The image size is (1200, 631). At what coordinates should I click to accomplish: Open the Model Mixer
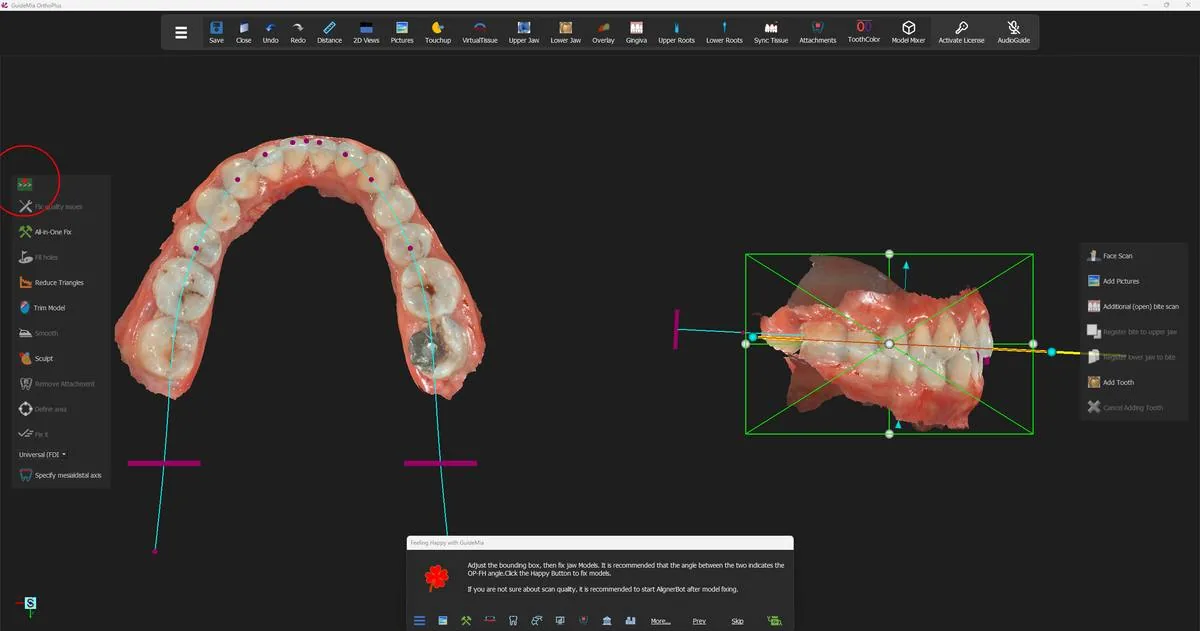coord(908,32)
